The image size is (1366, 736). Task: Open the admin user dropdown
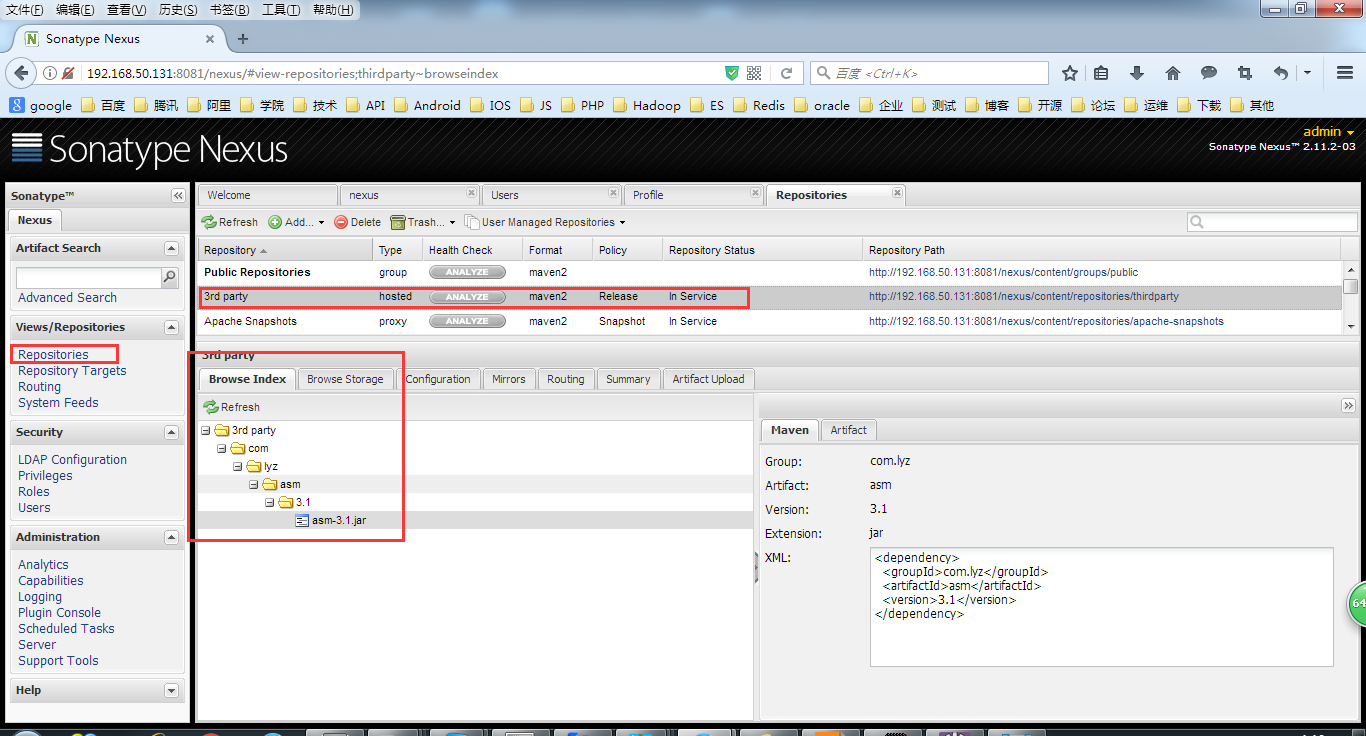coord(1329,132)
